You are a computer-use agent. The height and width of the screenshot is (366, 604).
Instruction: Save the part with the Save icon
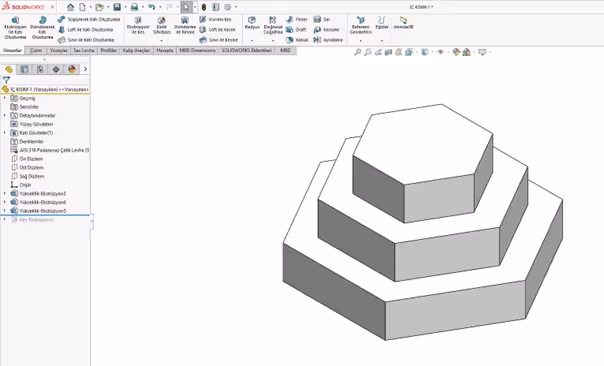(117, 7)
